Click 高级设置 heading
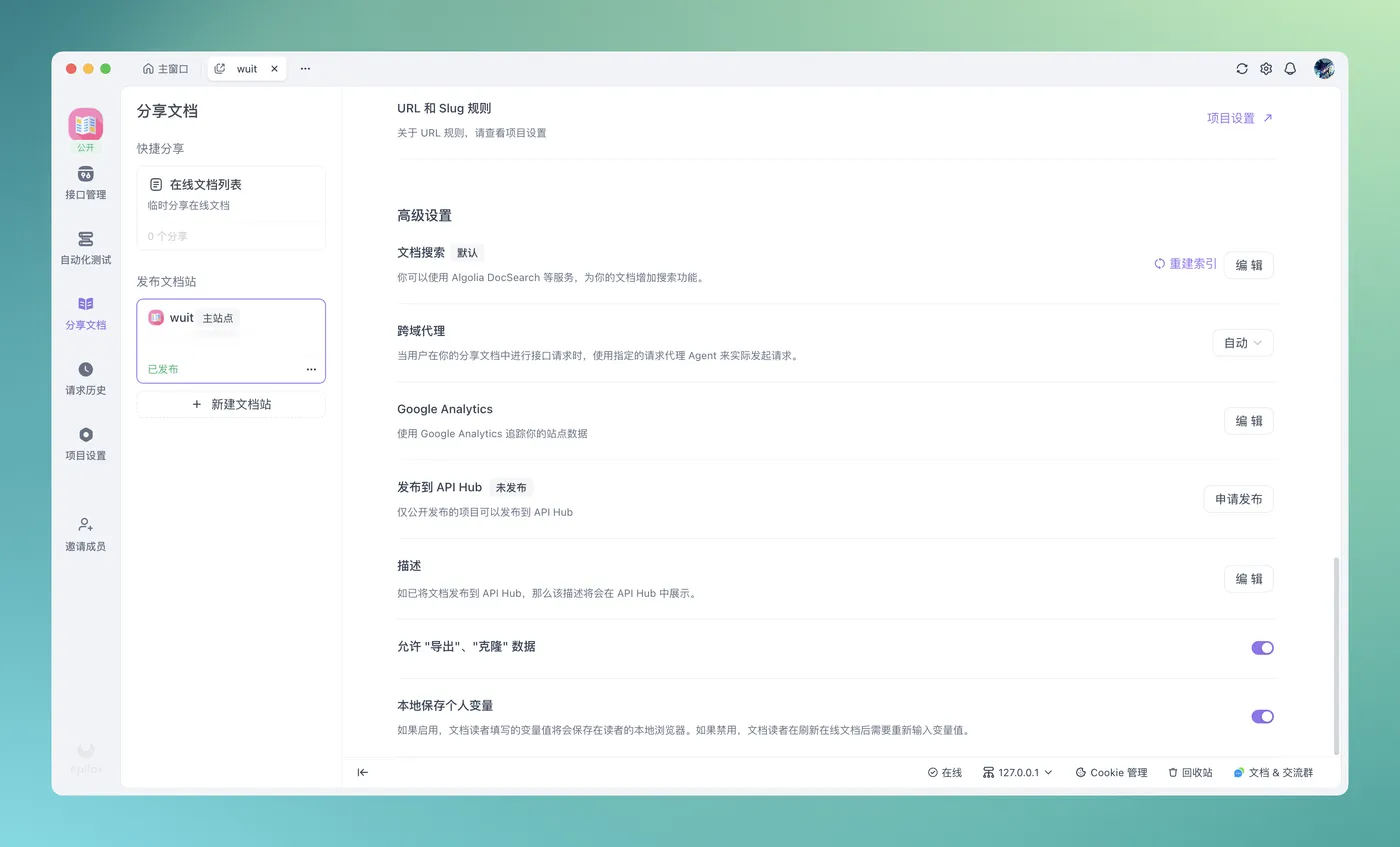Image resolution: width=1400 pixels, height=847 pixels. click(424, 215)
